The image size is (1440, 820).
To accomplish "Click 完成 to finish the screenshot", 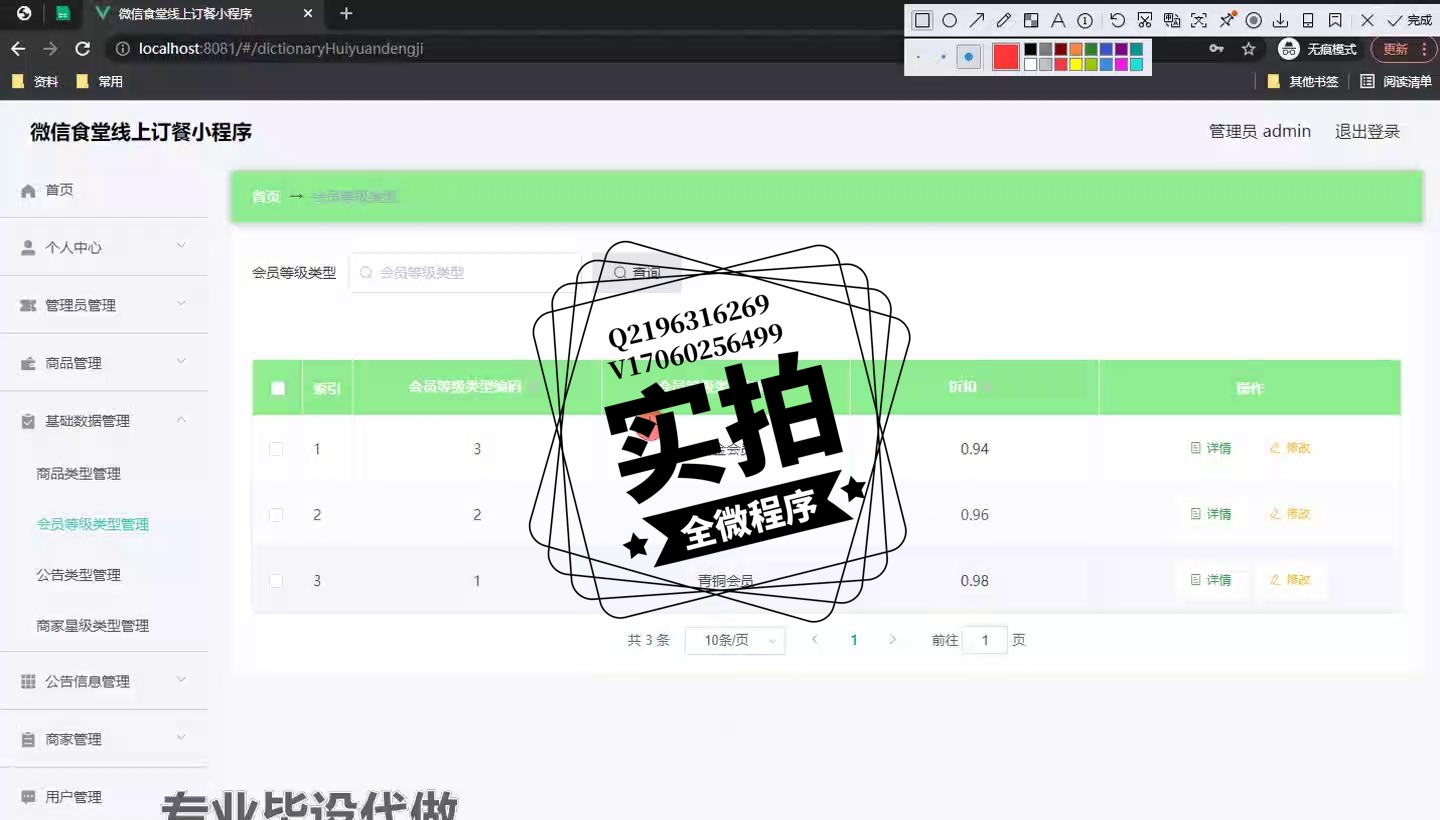I will click(x=1409, y=20).
